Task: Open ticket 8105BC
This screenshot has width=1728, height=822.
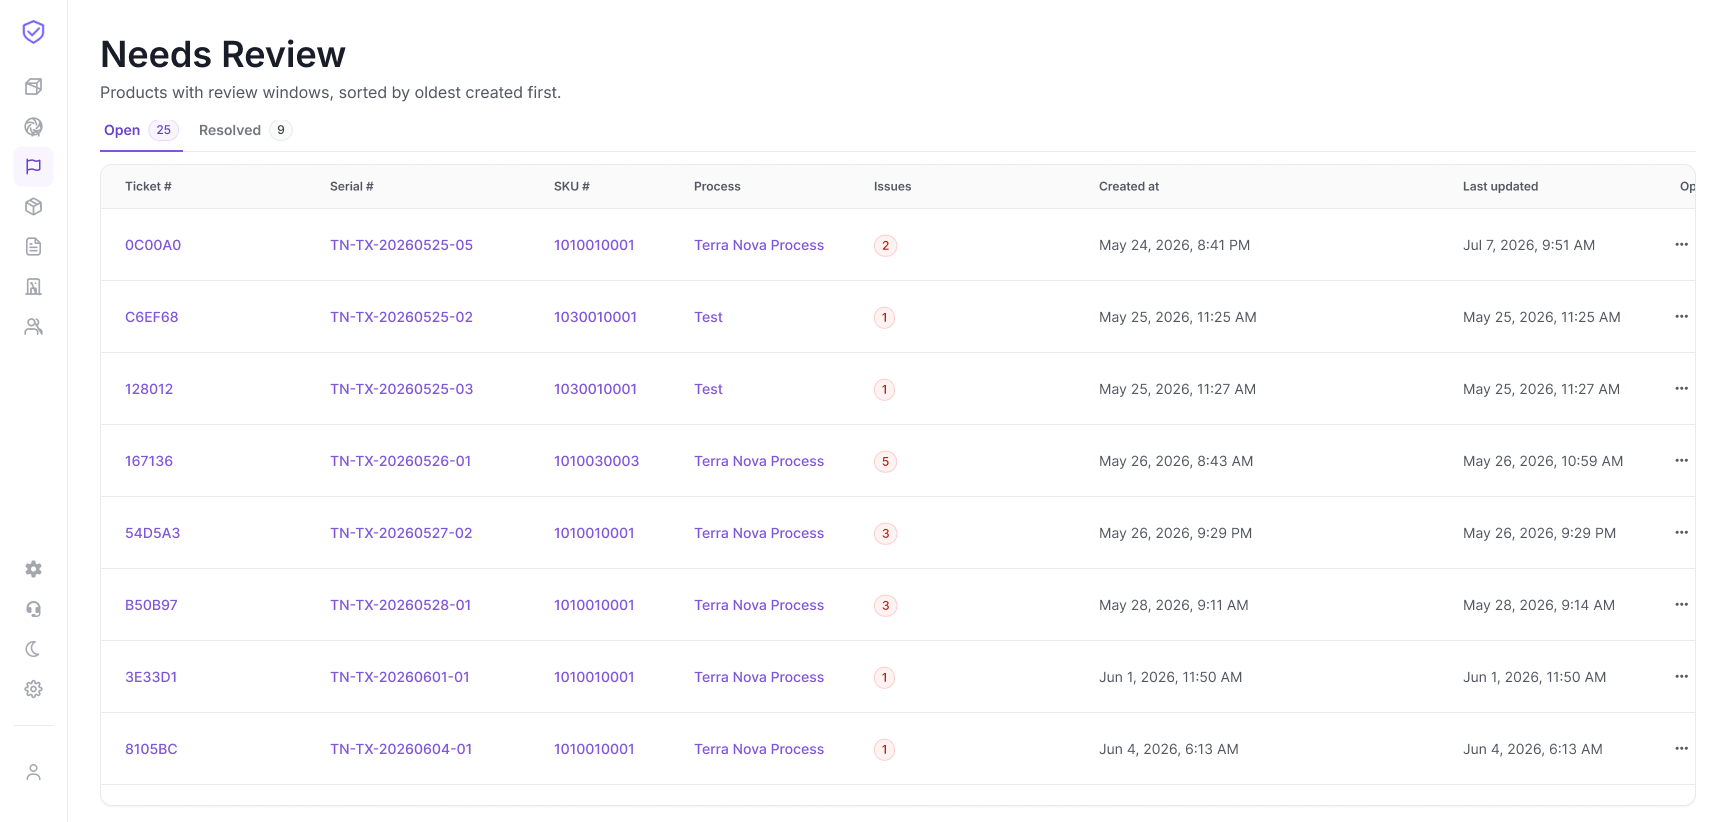Action: [x=151, y=749]
